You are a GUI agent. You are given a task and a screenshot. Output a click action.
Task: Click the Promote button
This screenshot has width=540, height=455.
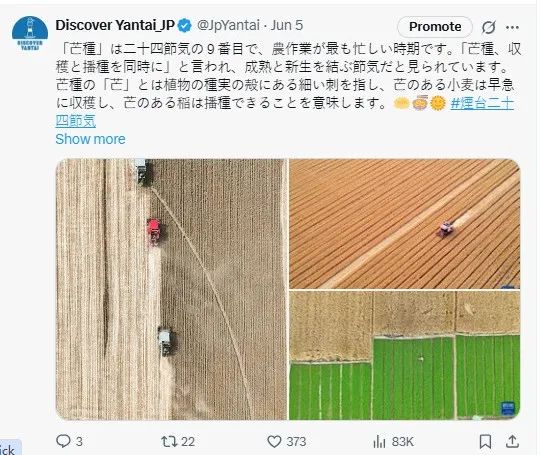click(x=435, y=27)
